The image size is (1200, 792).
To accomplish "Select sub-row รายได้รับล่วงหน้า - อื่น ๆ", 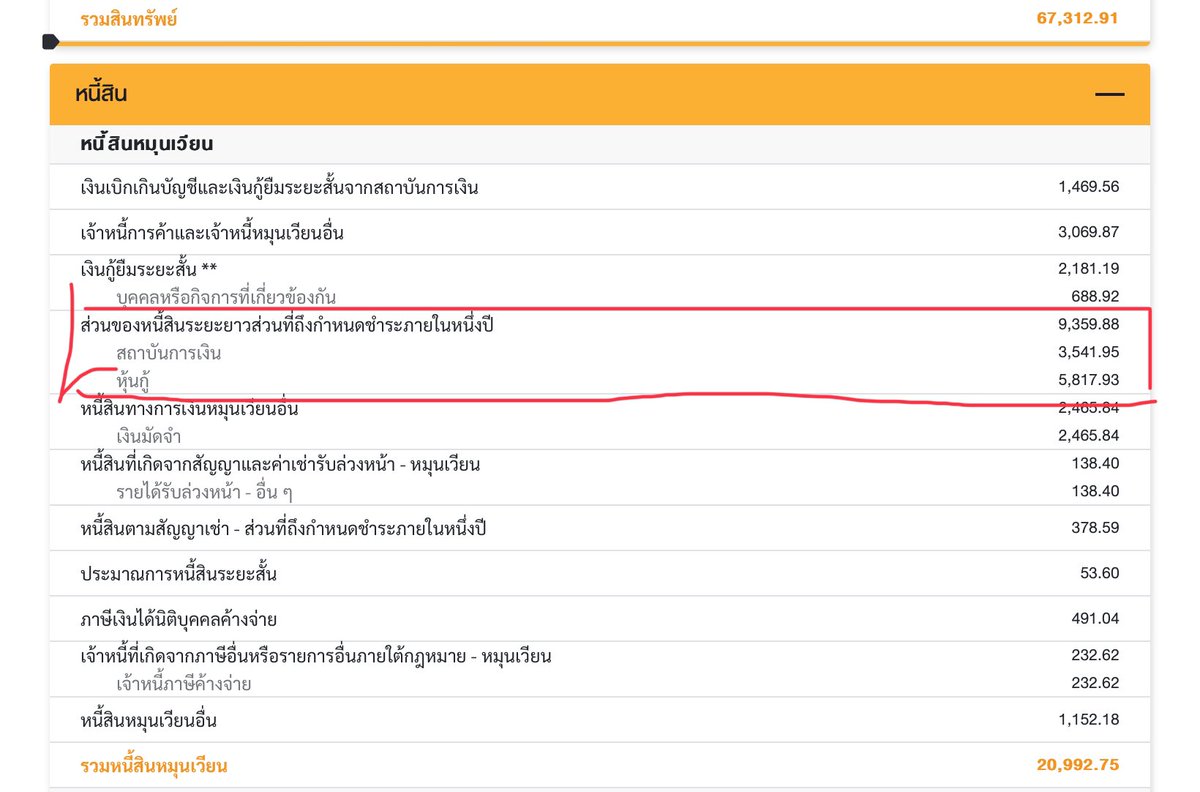I will tap(600, 492).
